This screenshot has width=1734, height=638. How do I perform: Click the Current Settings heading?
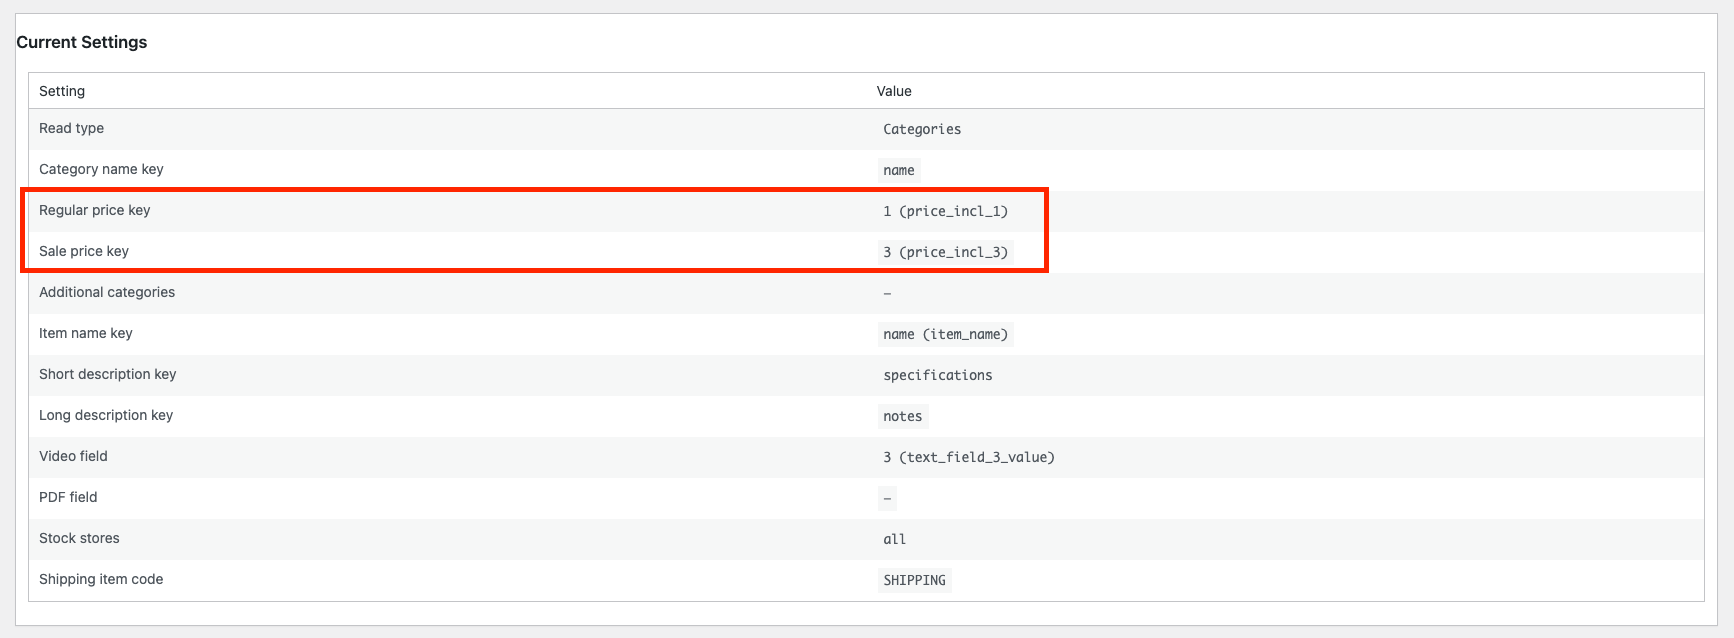[x=82, y=42]
